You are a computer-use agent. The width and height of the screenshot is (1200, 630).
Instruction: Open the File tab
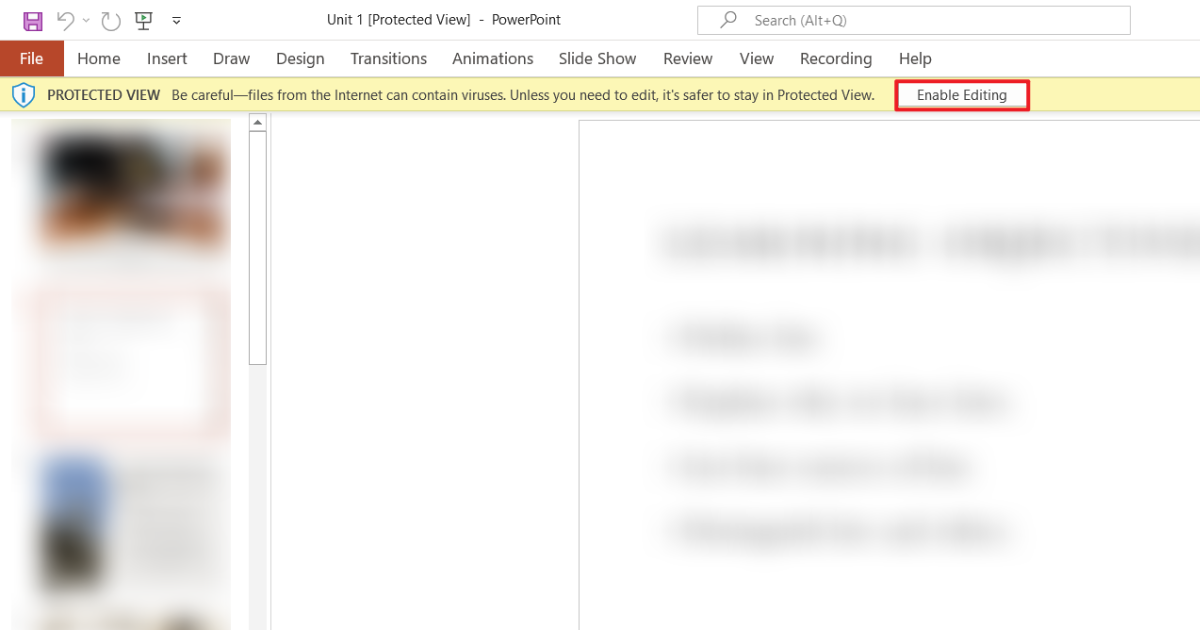pos(31,59)
